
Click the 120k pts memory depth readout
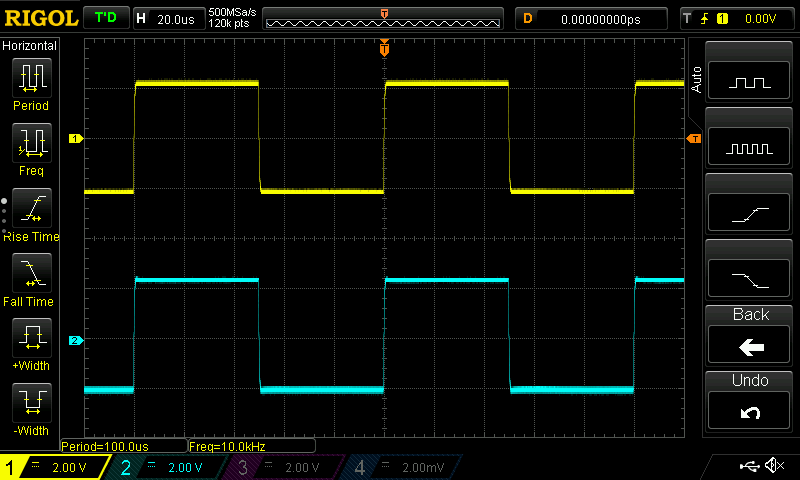(x=229, y=23)
